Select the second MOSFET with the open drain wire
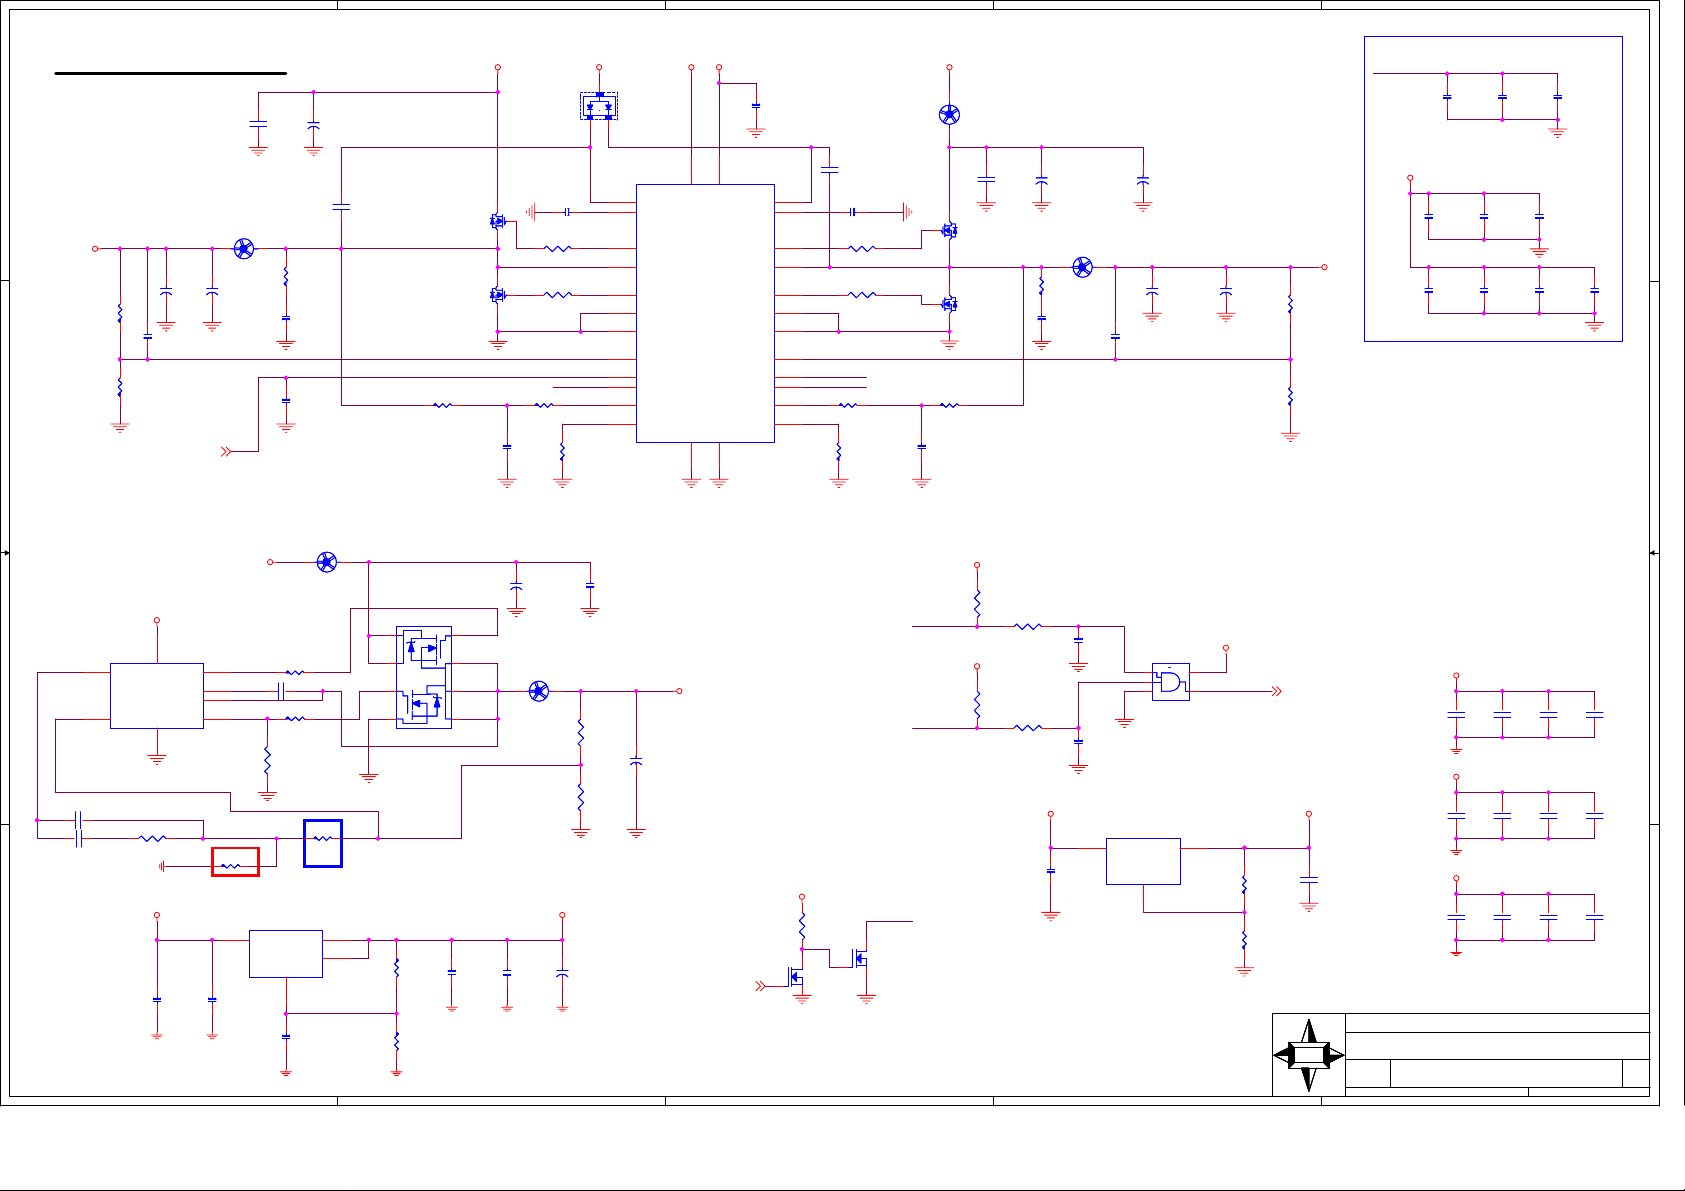The height and width of the screenshot is (1191, 1685). [861, 959]
